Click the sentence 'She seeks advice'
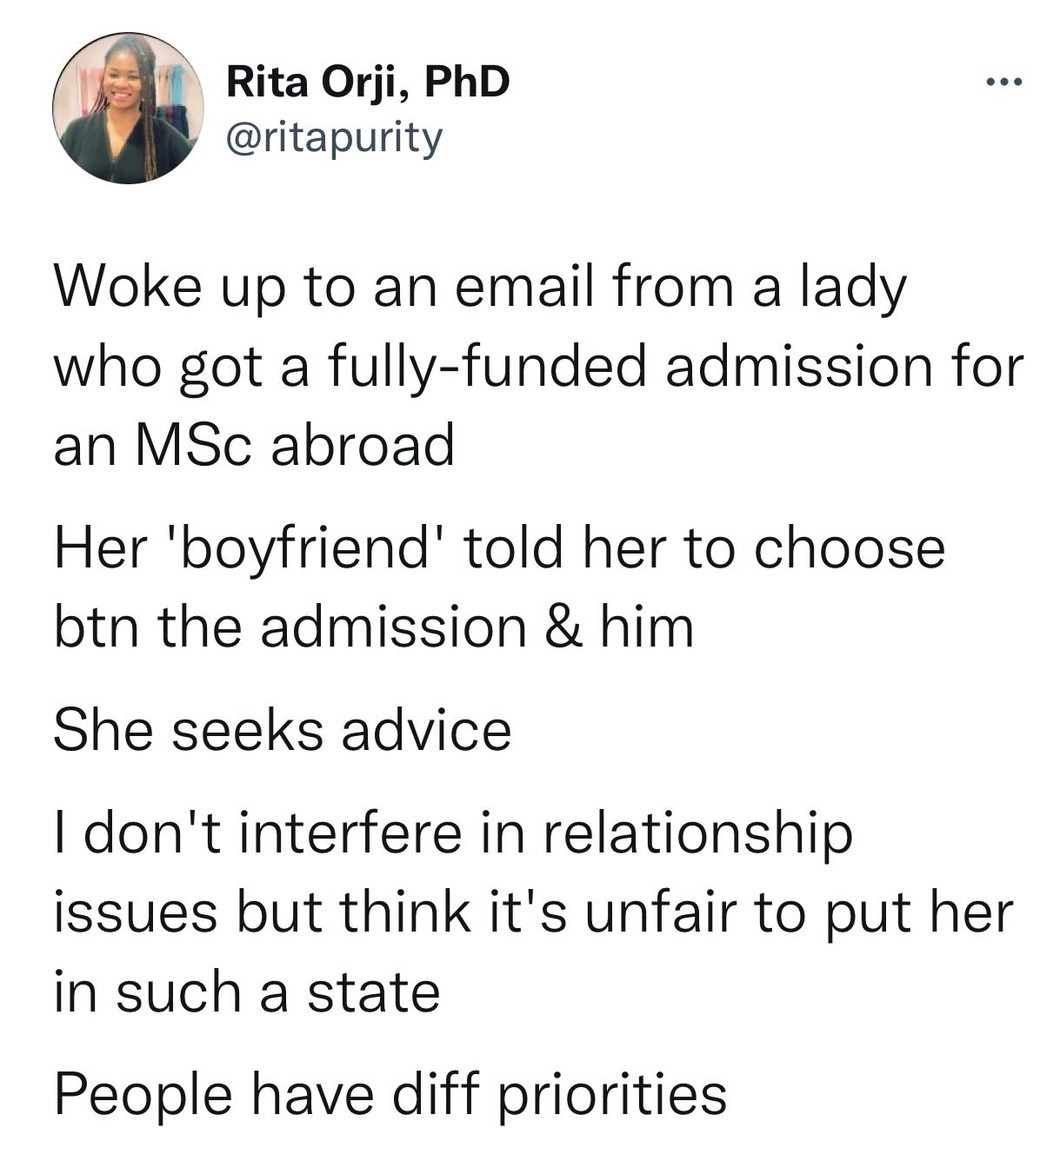Image resolution: width=1058 pixels, height=1161 pixels. click(x=282, y=731)
